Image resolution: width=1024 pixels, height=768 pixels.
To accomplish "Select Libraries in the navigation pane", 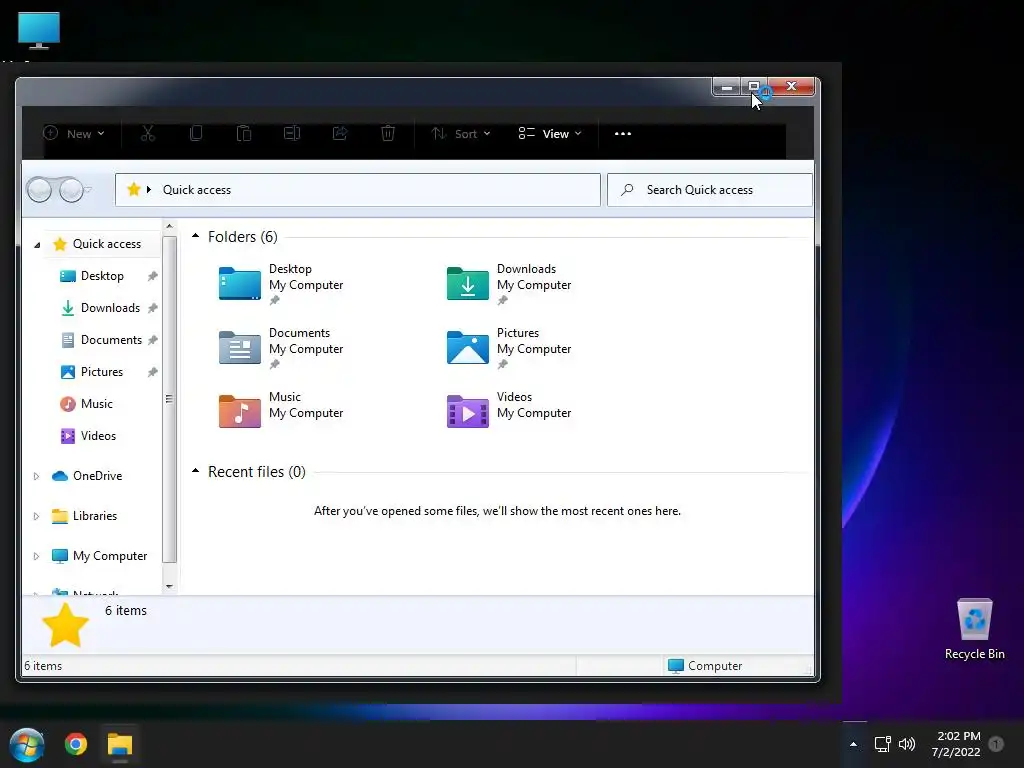I will point(95,516).
